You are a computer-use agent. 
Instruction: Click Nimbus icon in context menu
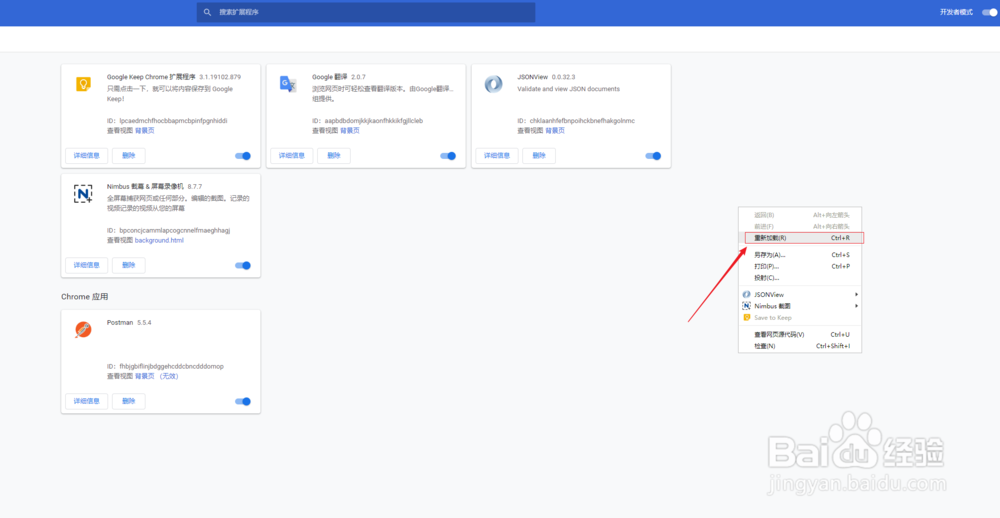point(747,306)
